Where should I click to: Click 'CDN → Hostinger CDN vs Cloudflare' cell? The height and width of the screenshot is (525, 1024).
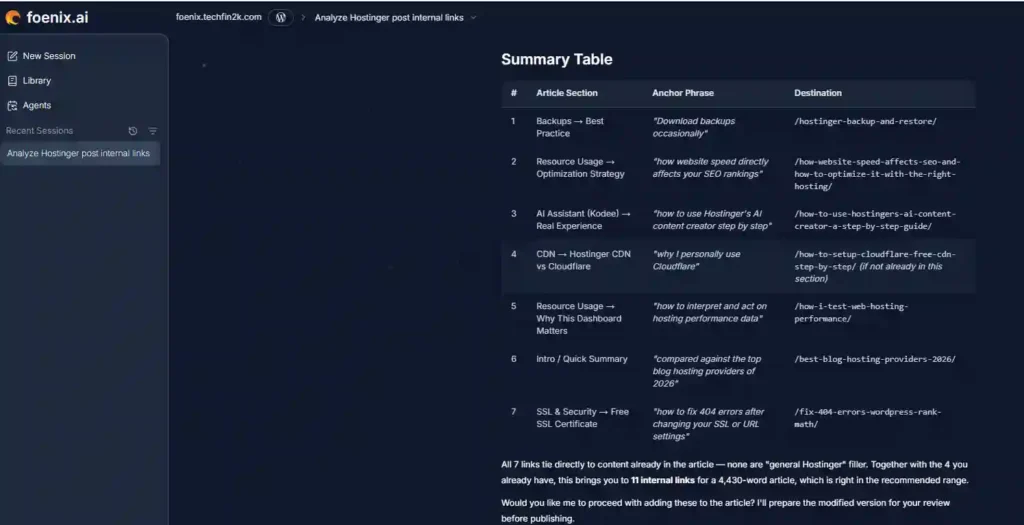tap(583, 260)
